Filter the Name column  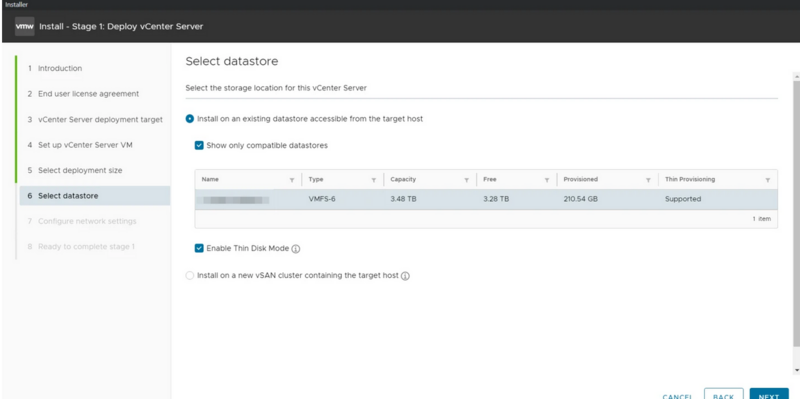point(292,180)
